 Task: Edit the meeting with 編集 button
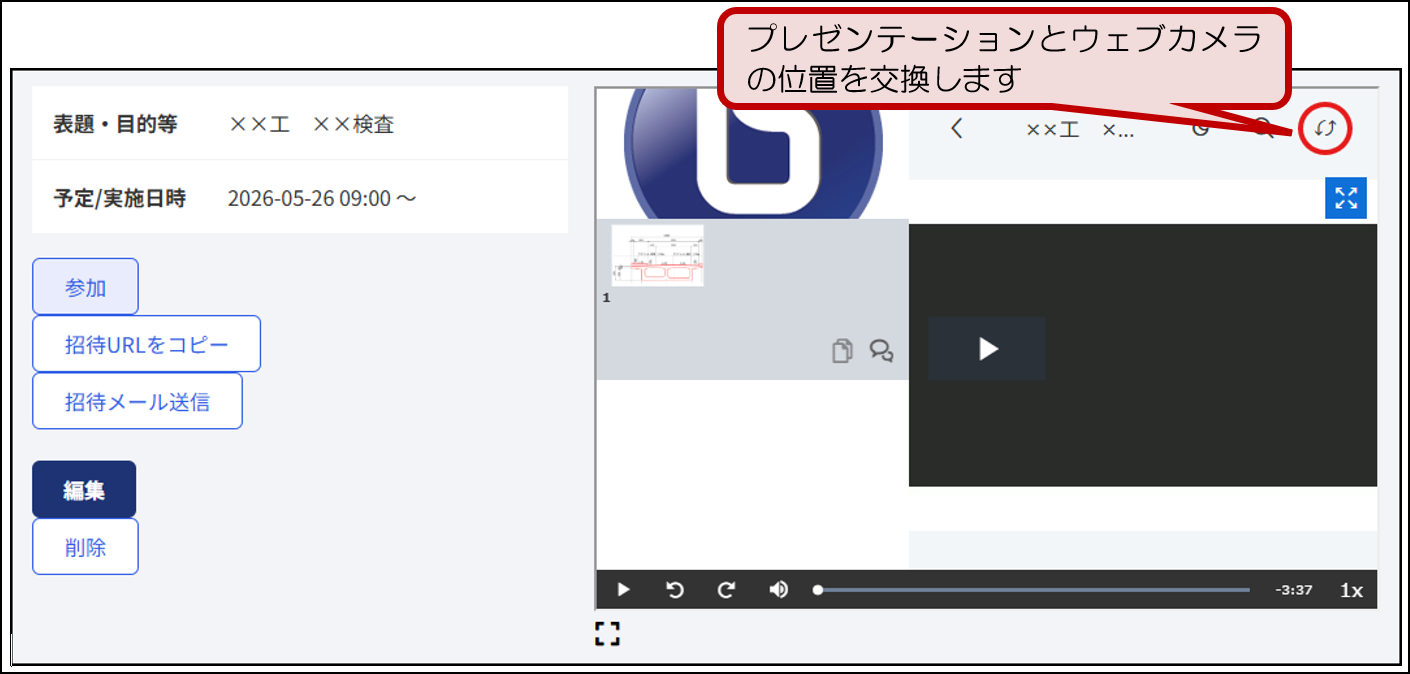[x=84, y=489]
